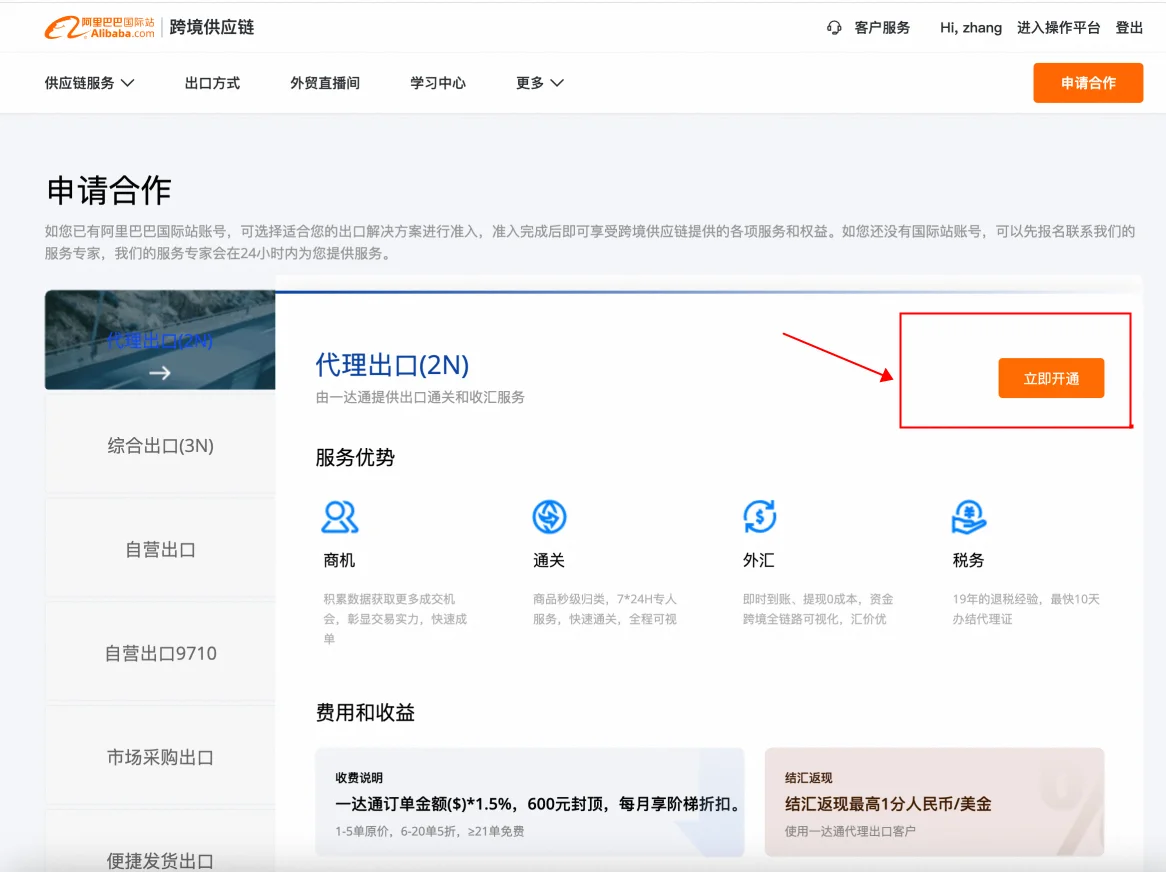The image size is (1166, 872).
Task: Click the 申请合作 orange button
Action: [1088, 83]
